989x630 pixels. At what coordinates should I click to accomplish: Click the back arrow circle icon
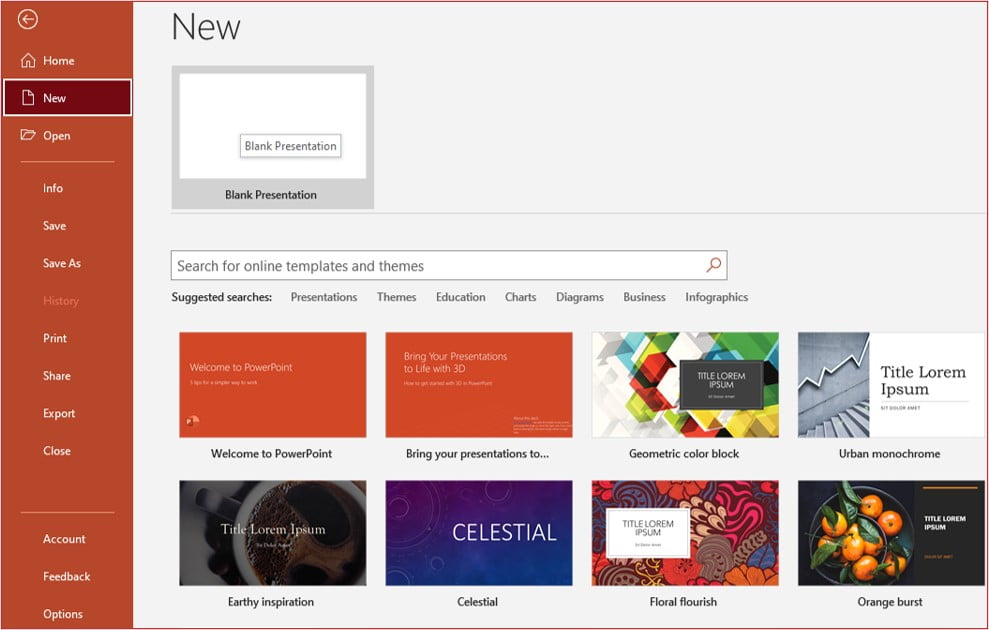(27, 20)
